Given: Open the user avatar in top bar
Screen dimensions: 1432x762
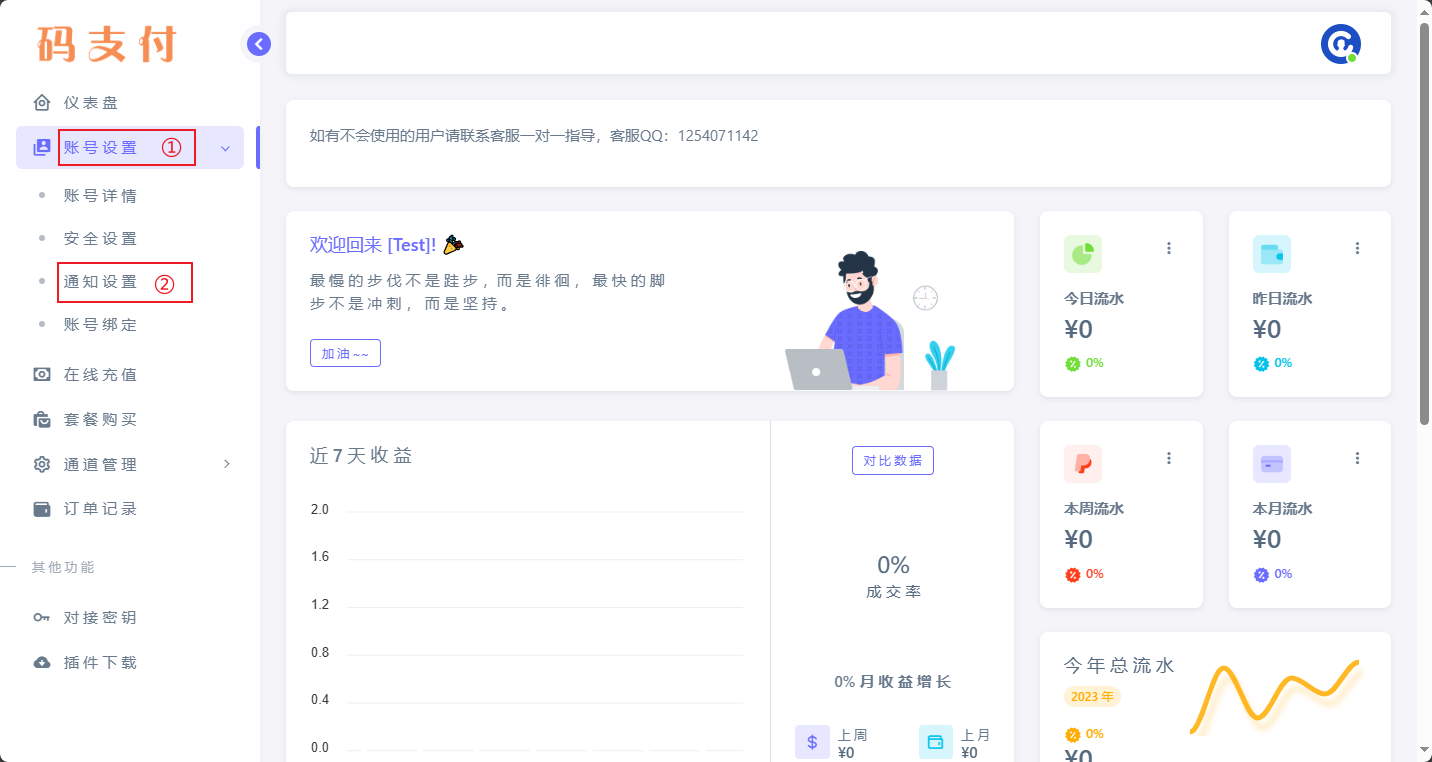Looking at the screenshot, I should tap(1340, 44).
